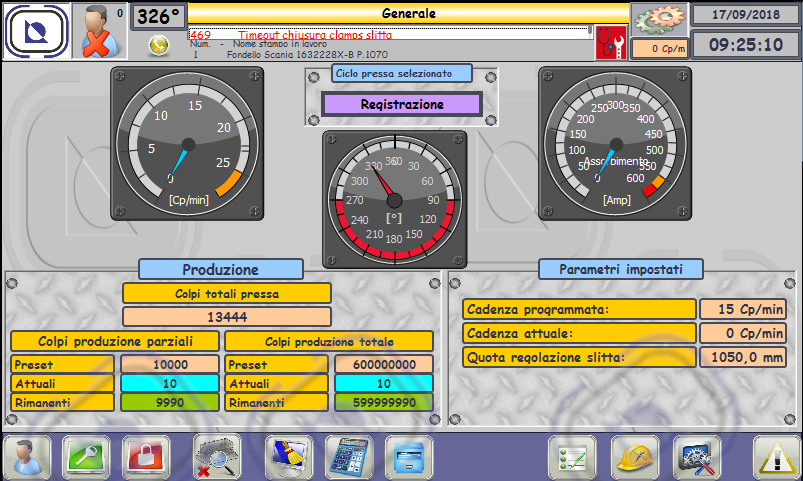Click the red maintenance wrench icon at top
The width and height of the screenshot is (803, 481).
(x=608, y=44)
